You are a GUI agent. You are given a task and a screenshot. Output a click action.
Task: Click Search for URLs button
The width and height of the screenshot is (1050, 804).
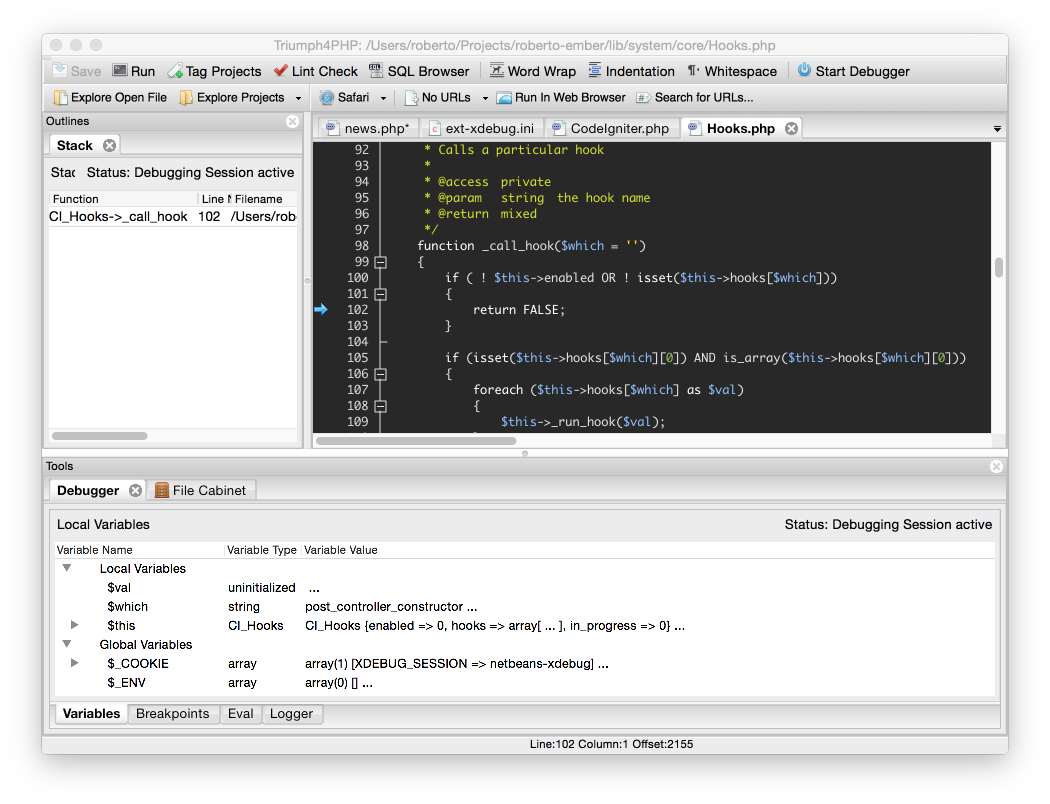coord(695,98)
